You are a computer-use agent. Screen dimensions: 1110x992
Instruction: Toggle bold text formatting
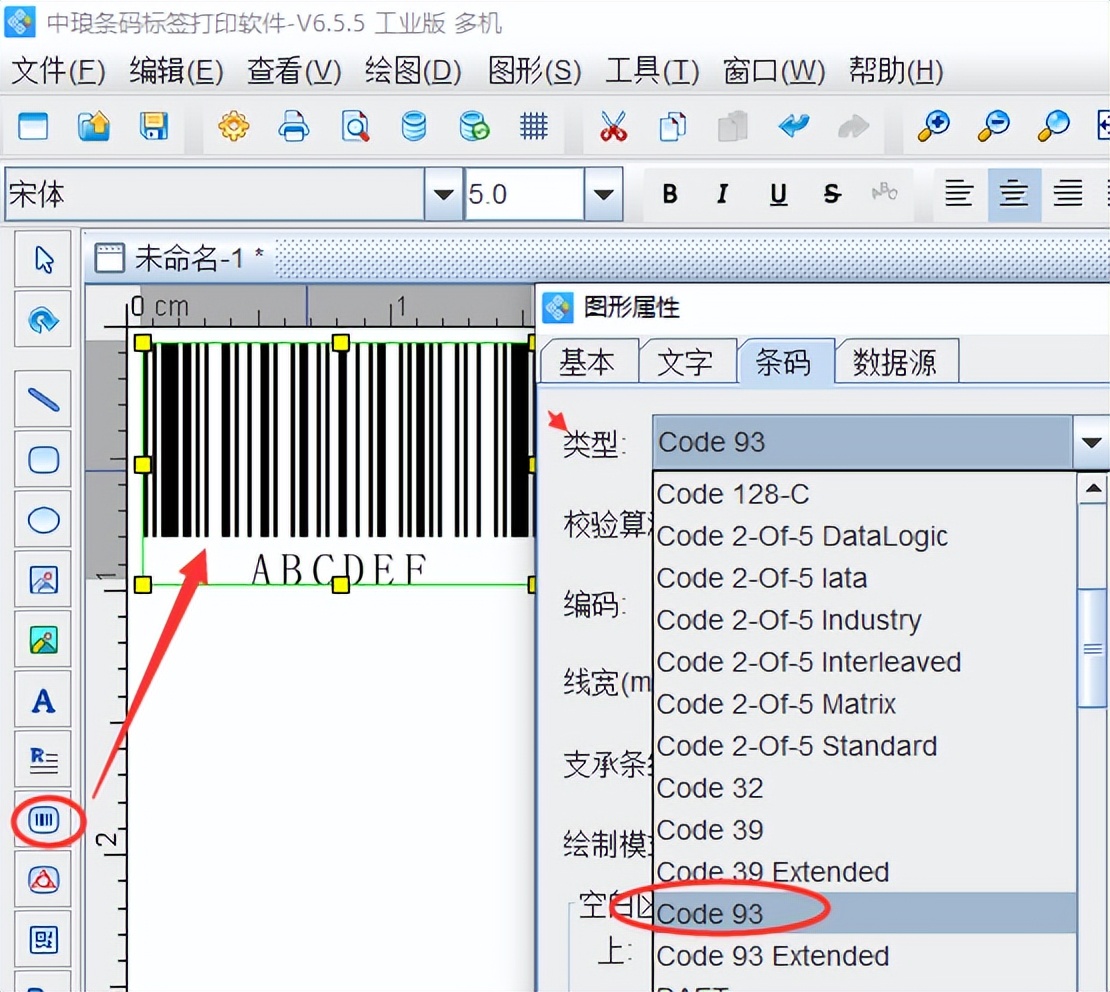(670, 194)
